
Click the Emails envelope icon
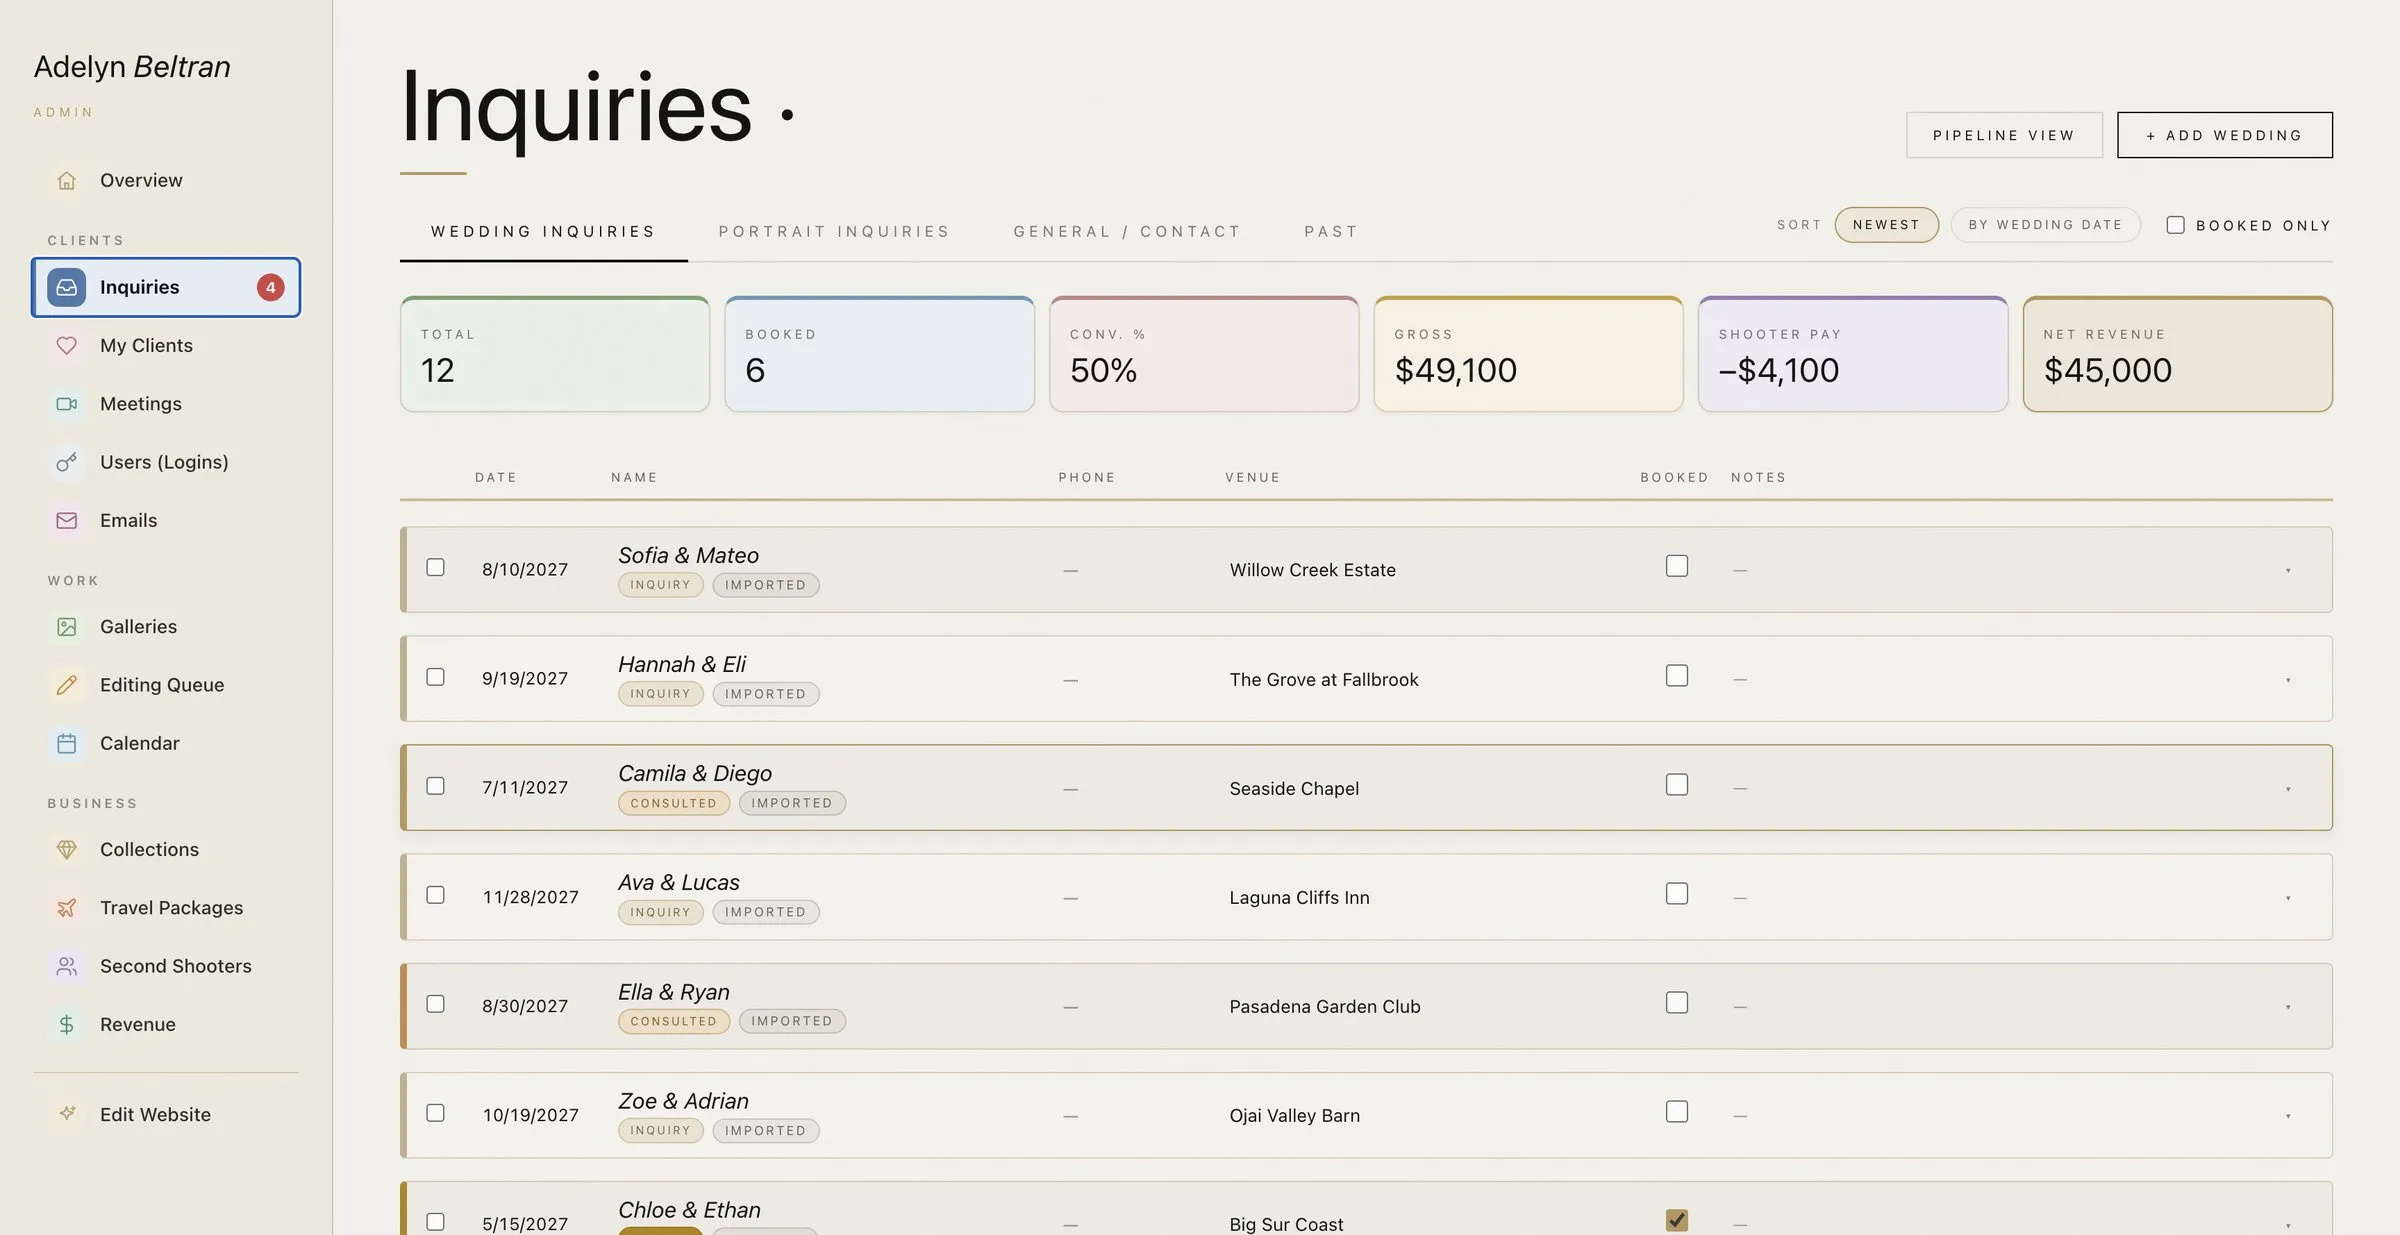(x=66, y=520)
